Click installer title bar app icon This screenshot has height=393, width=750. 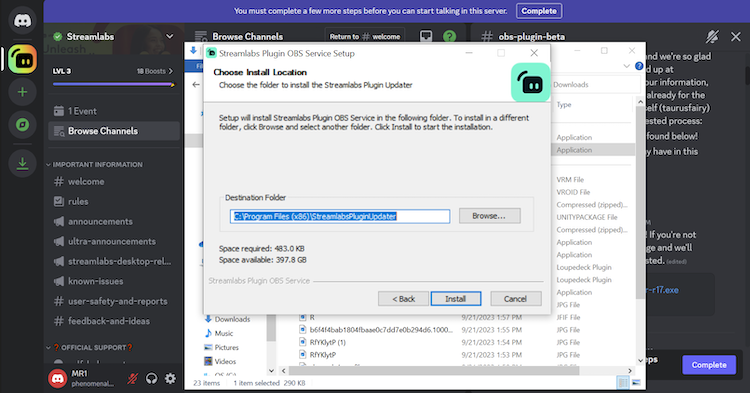click(211, 53)
